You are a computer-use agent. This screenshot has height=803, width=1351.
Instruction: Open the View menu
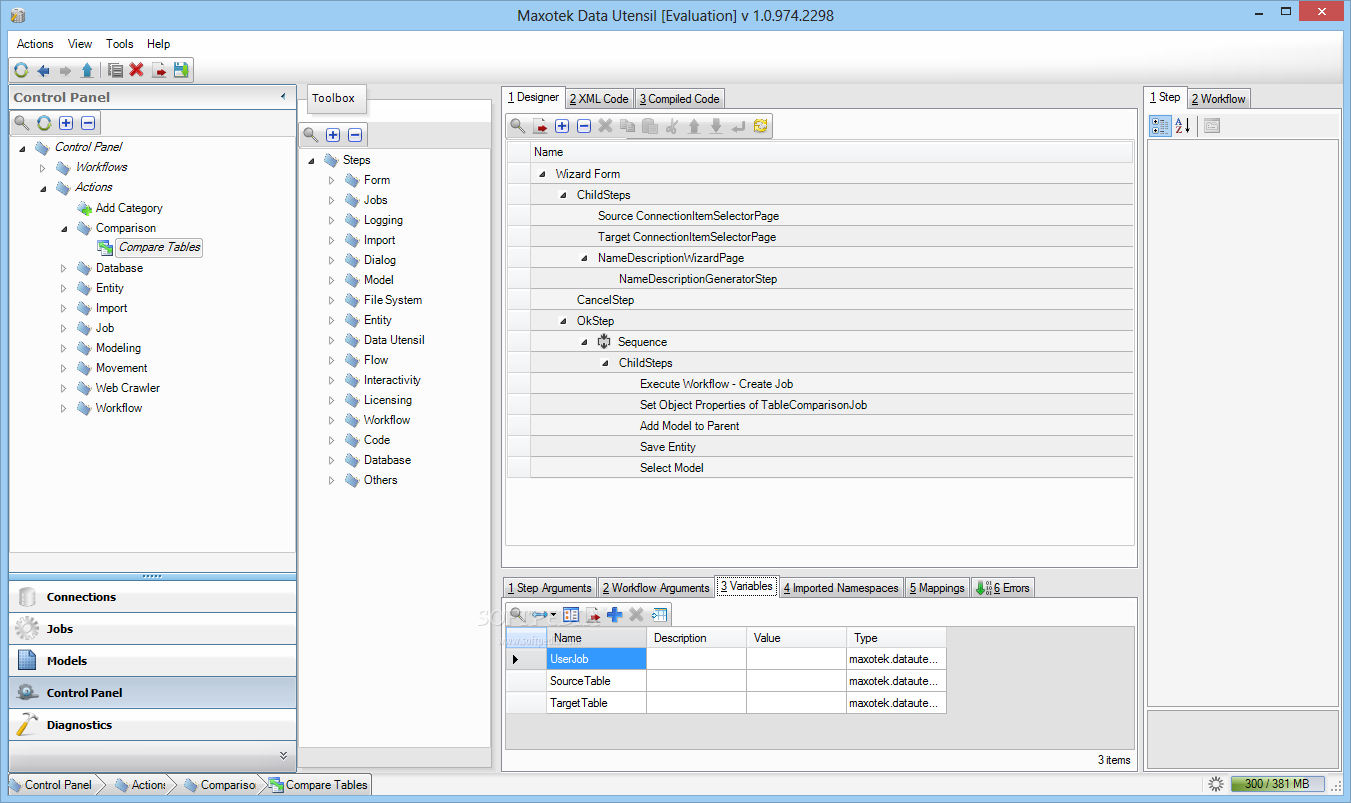point(80,44)
